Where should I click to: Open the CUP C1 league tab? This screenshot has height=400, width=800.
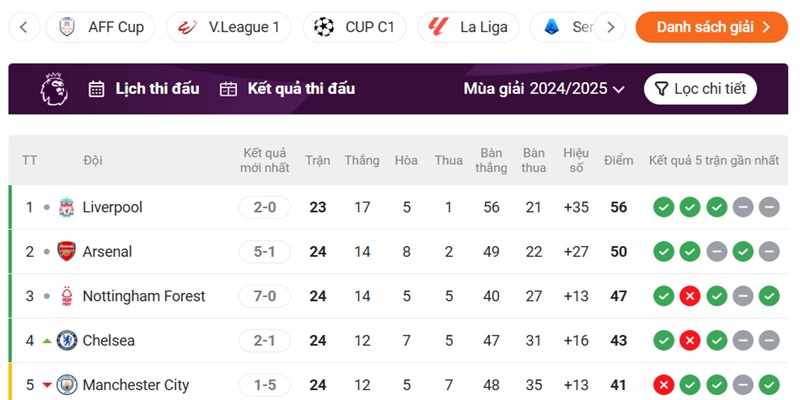354,27
